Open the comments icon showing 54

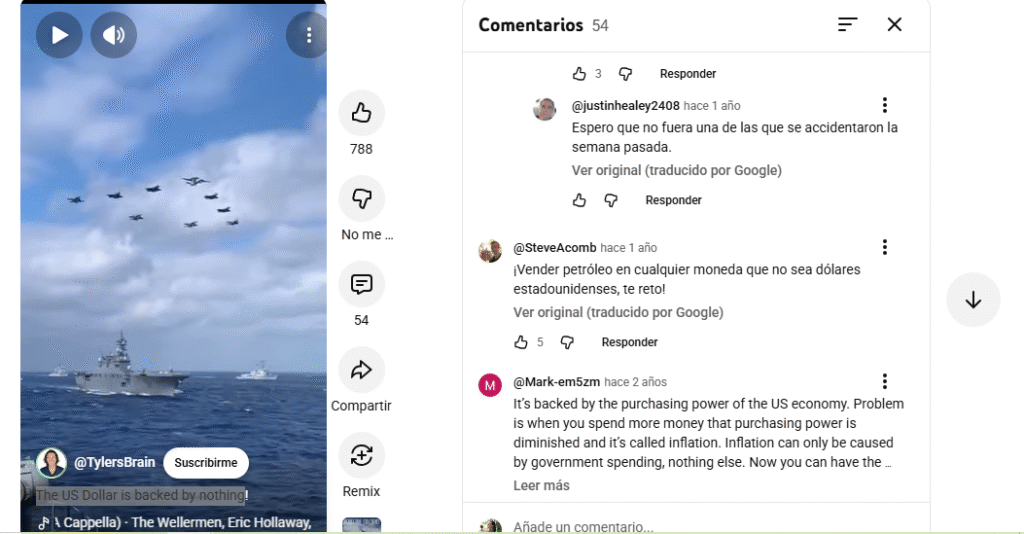(361, 284)
